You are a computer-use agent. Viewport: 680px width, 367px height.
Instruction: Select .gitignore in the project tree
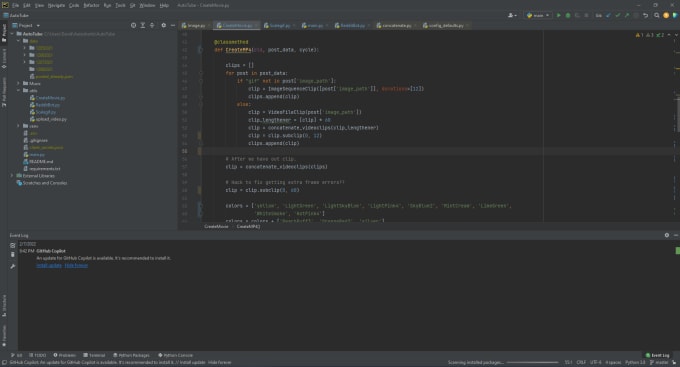36,141
